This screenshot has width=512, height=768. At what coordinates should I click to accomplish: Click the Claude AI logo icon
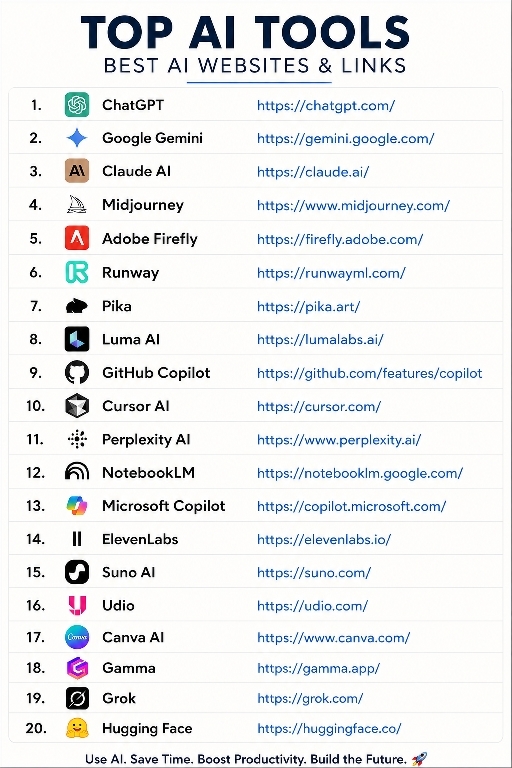77,171
